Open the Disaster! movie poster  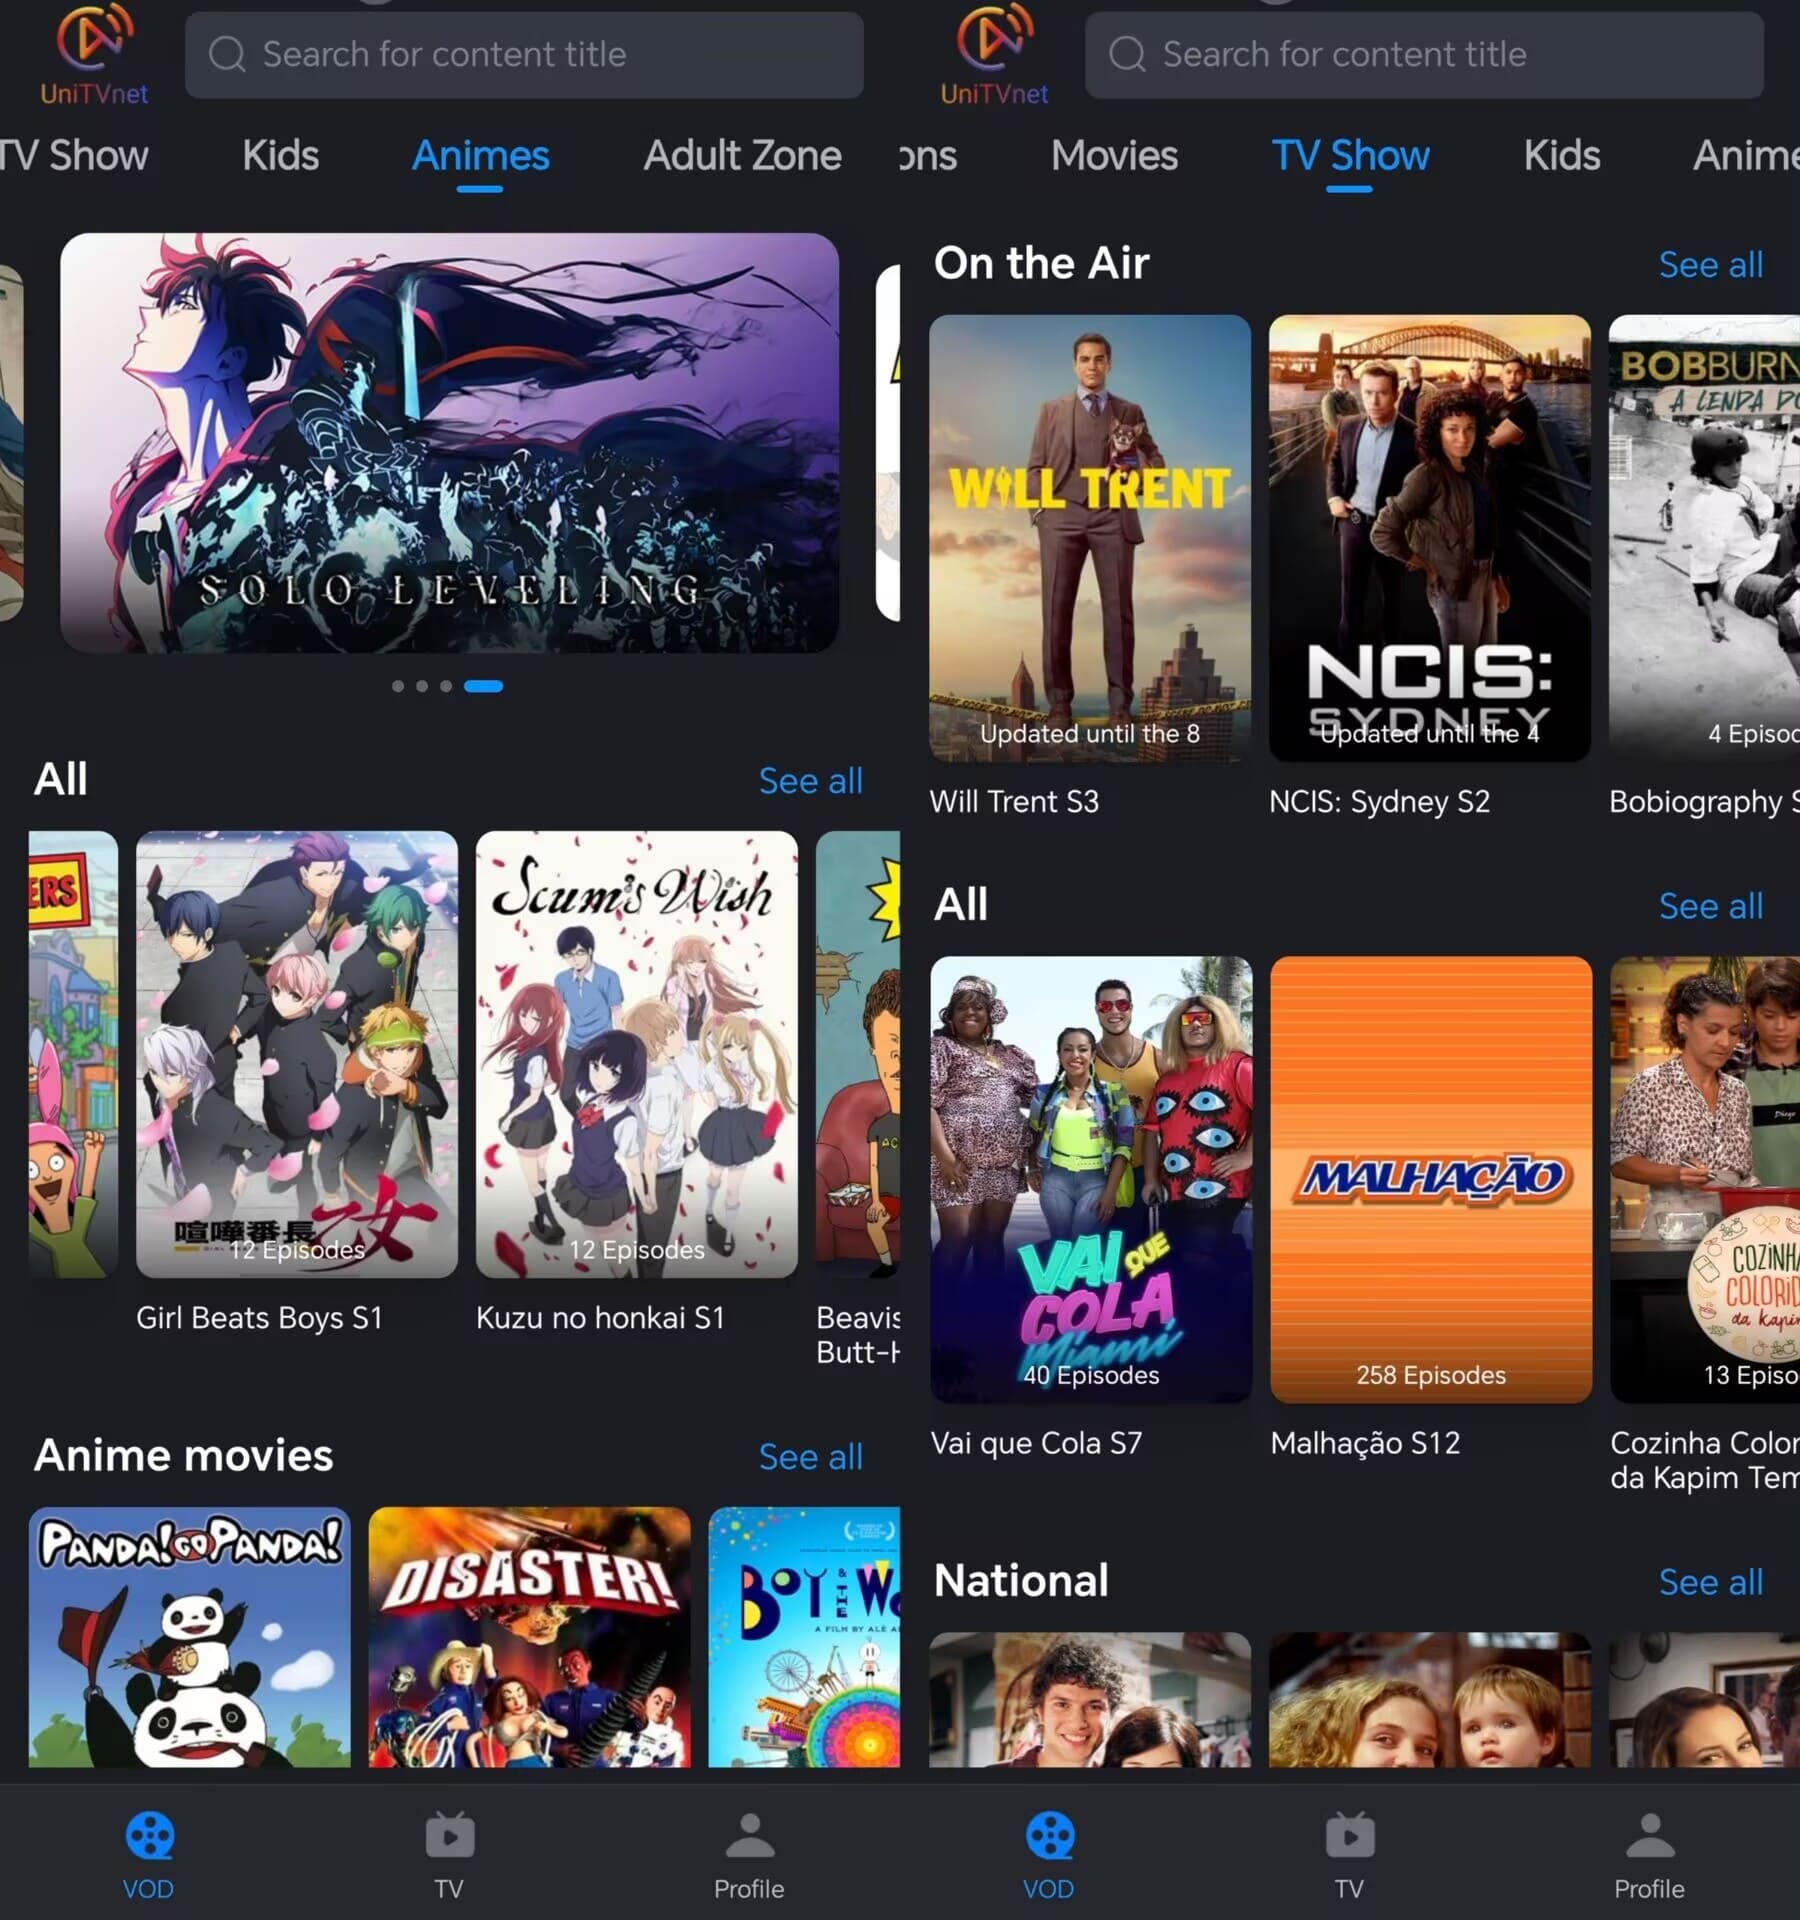tap(530, 1637)
